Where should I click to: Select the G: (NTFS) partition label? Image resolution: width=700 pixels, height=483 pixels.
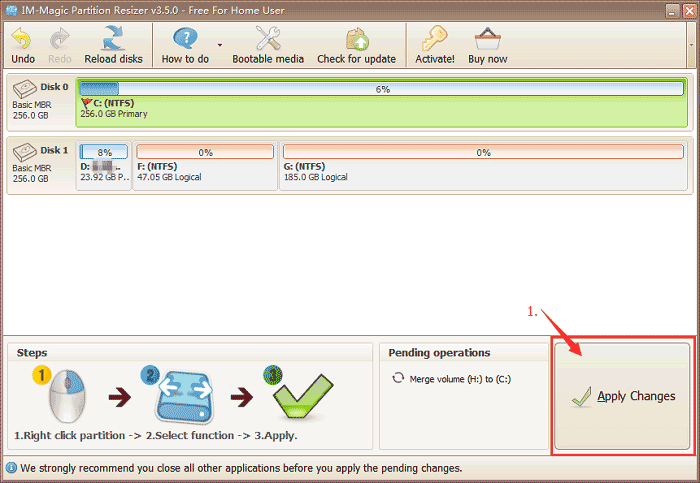[304, 167]
